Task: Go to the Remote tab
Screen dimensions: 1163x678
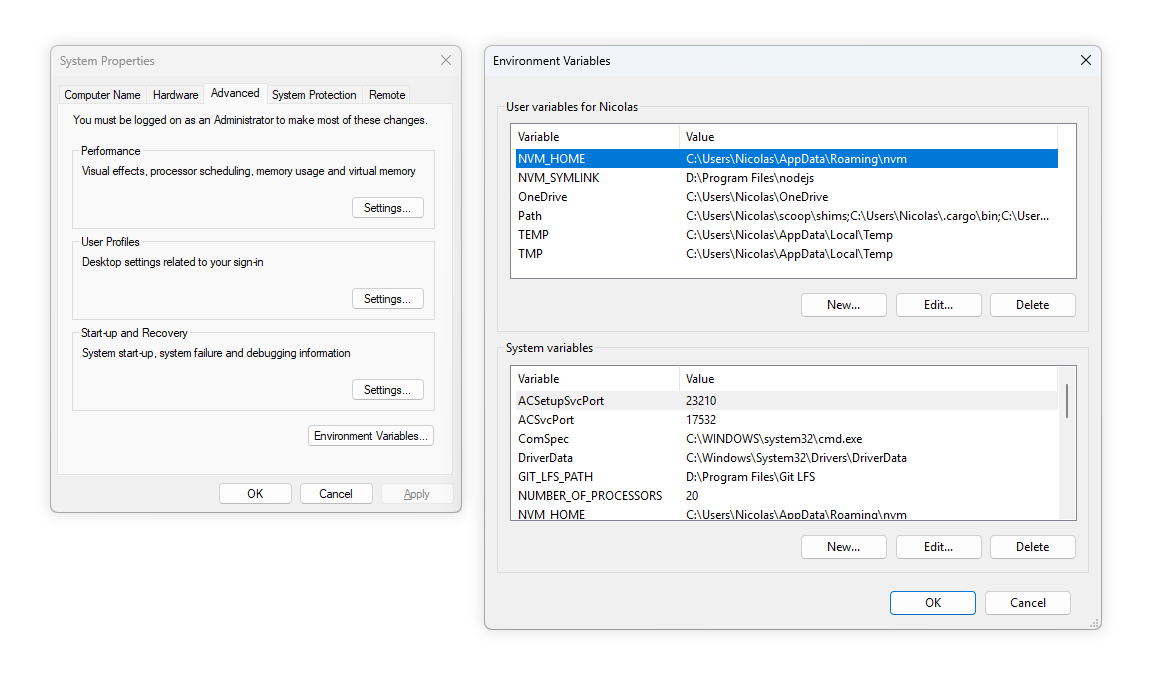Action: pyautogui.click(x=387, y=95)
